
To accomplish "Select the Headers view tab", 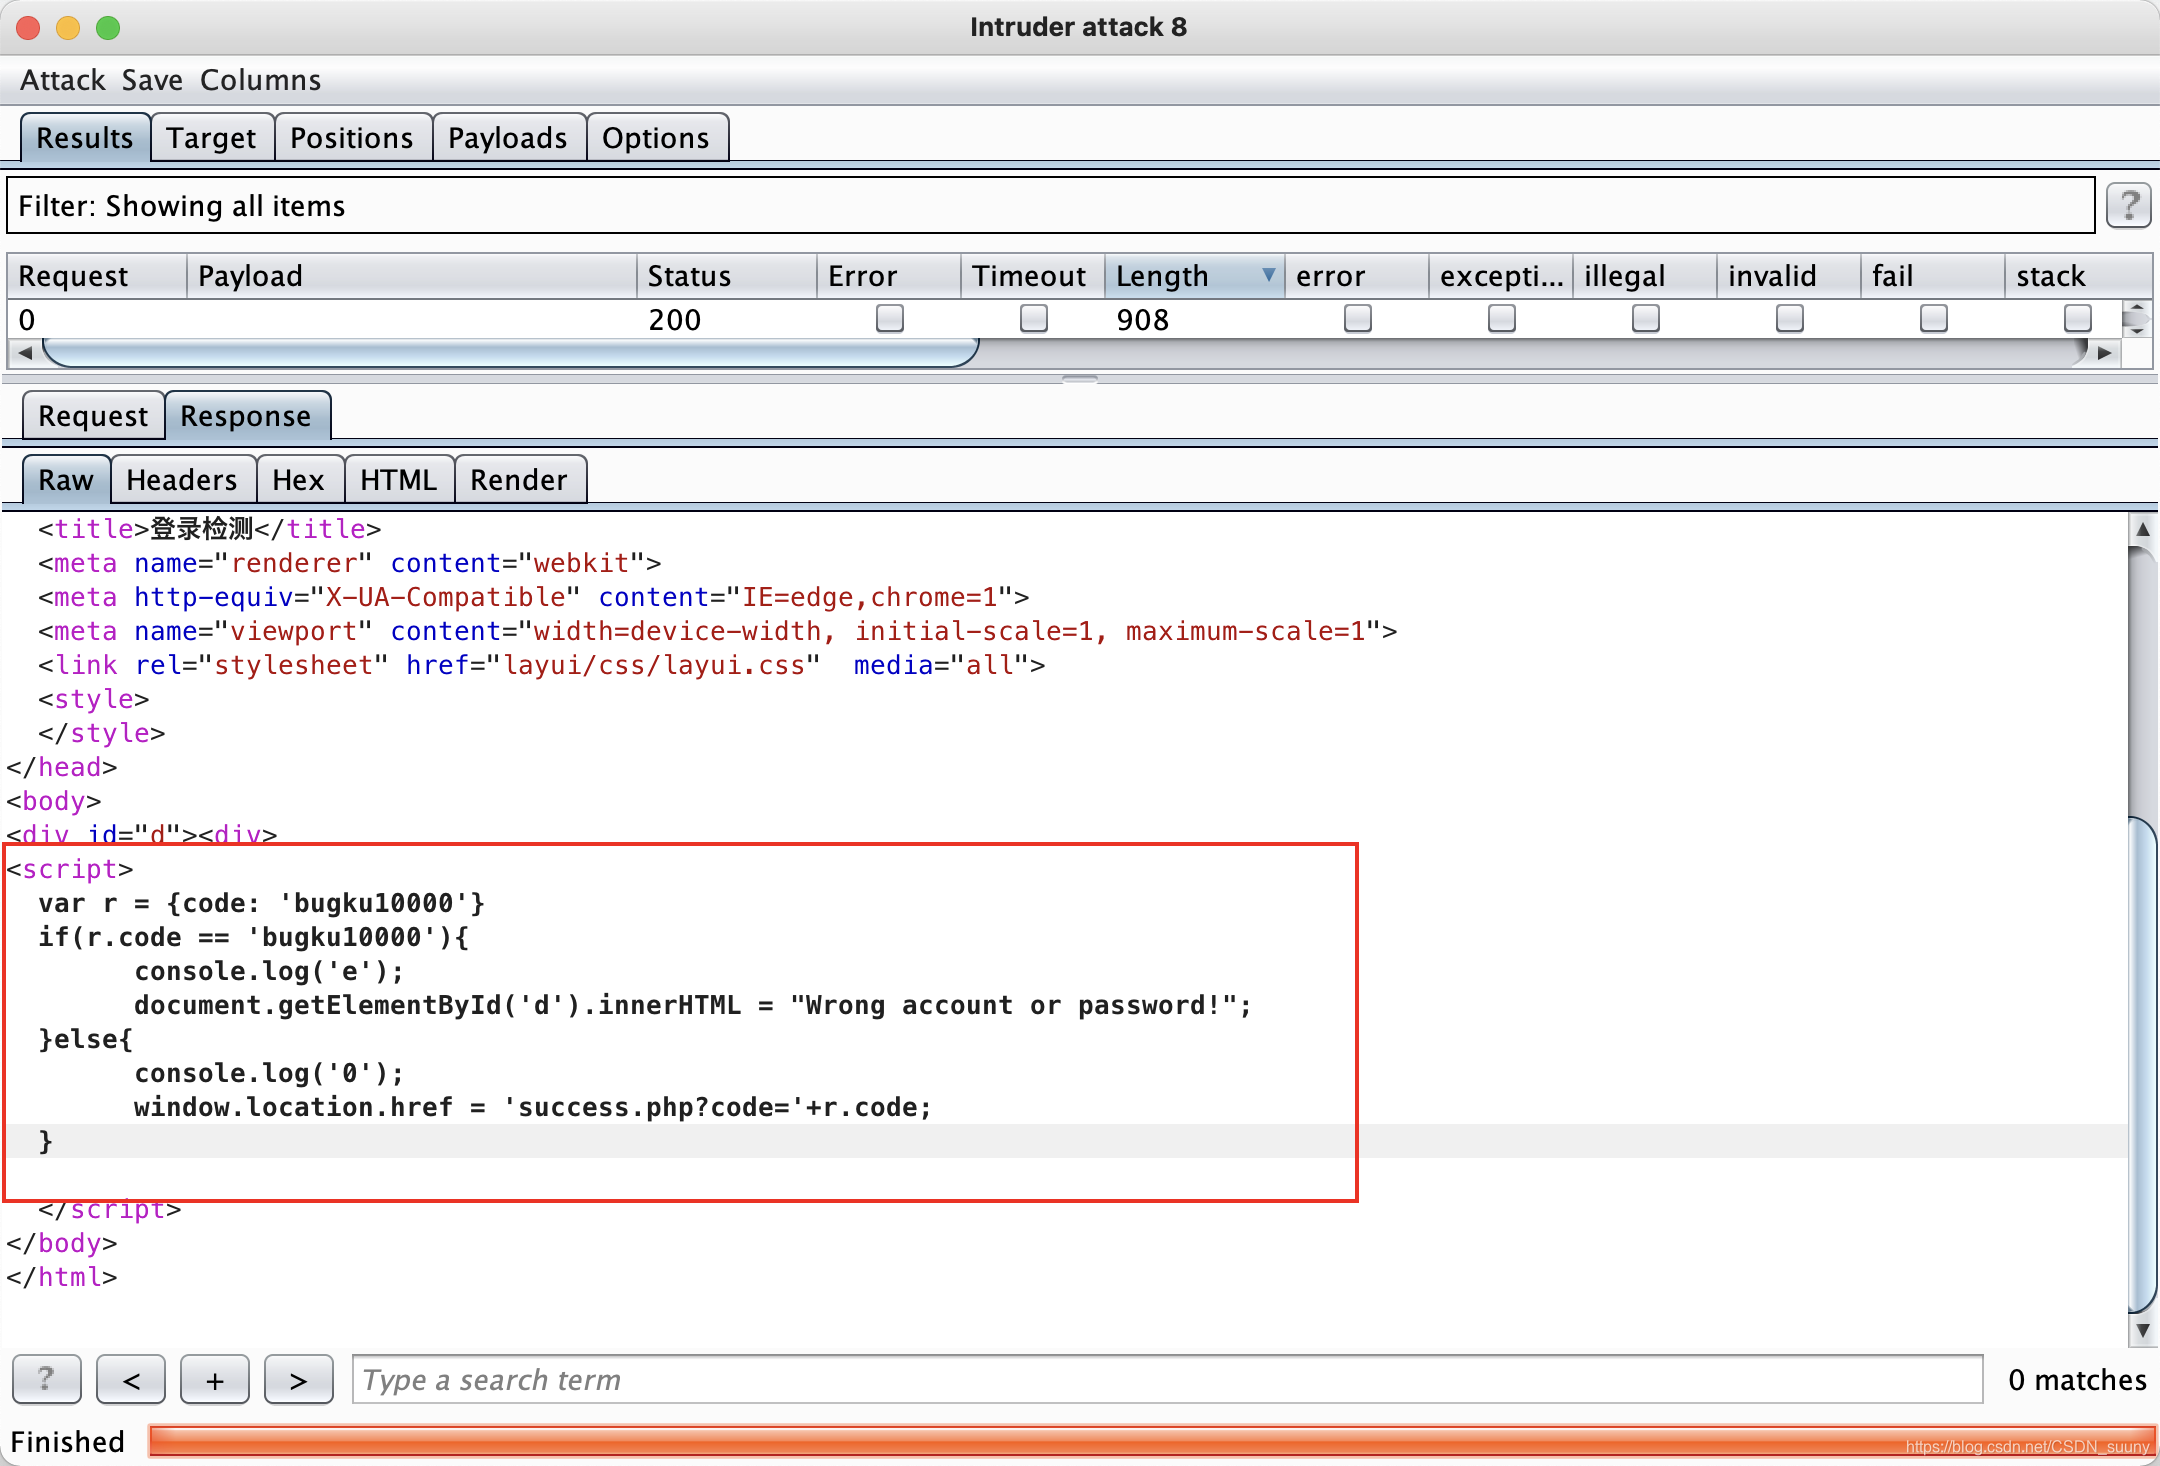I will pyautogui.click(x=182, y=479).
